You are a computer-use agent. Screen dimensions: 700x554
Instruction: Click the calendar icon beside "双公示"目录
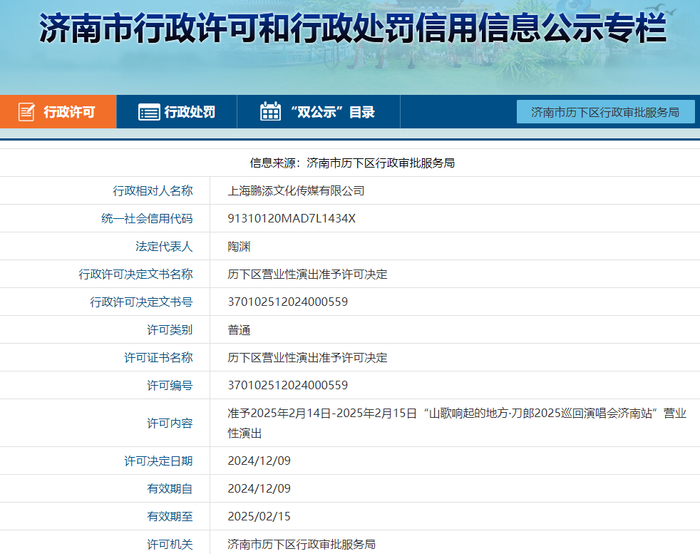(x=270, y=112)
